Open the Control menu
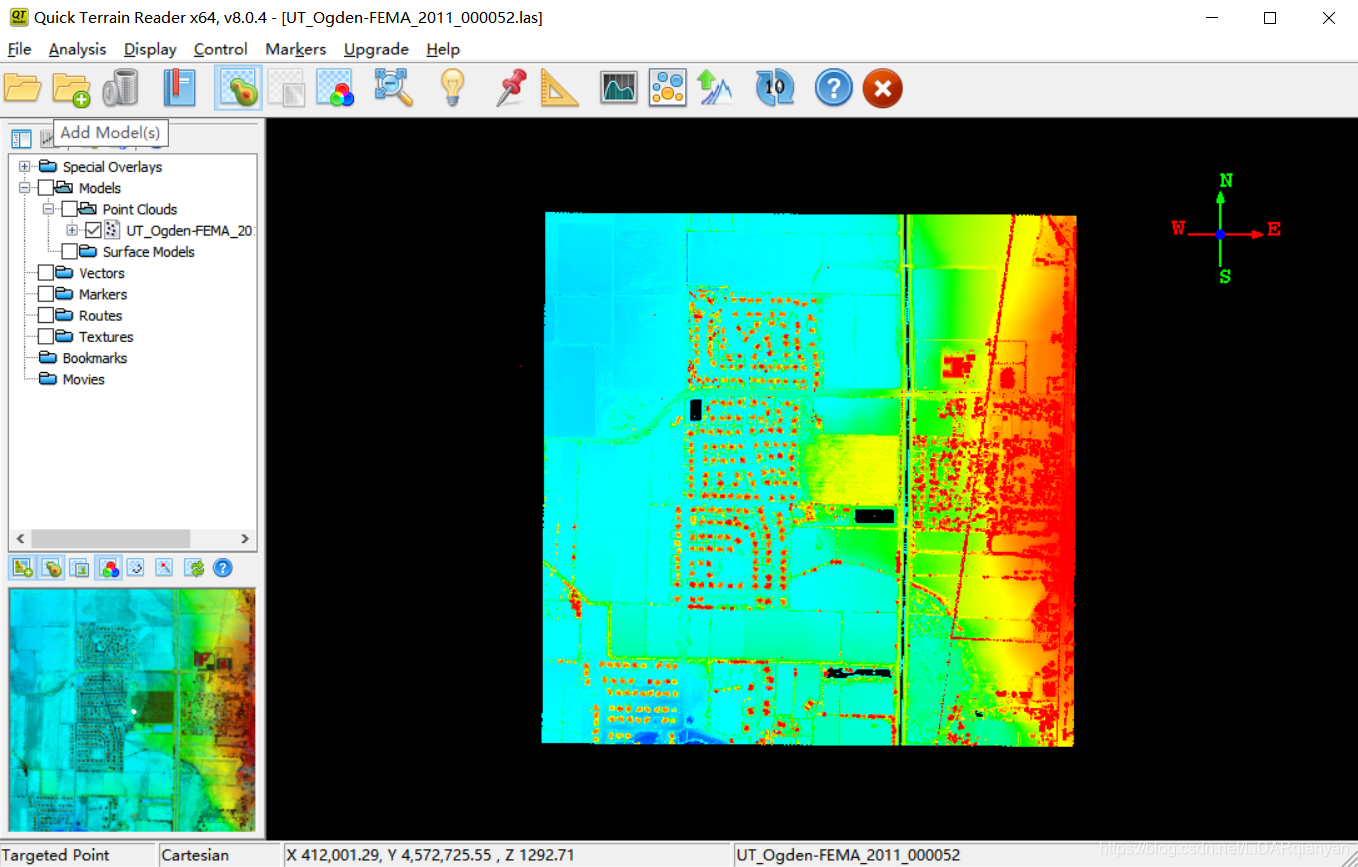The image size is (1358, 867). click(220, 49)
